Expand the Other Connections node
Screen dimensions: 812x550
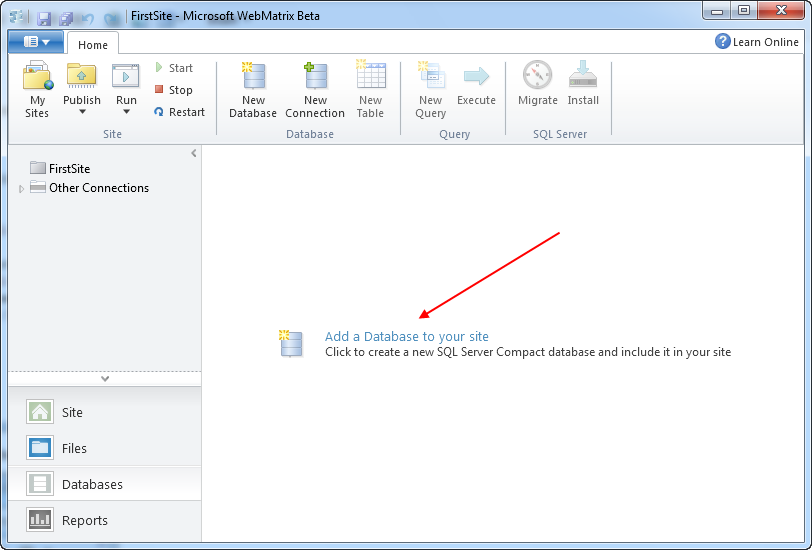click(x=21, y=189)
